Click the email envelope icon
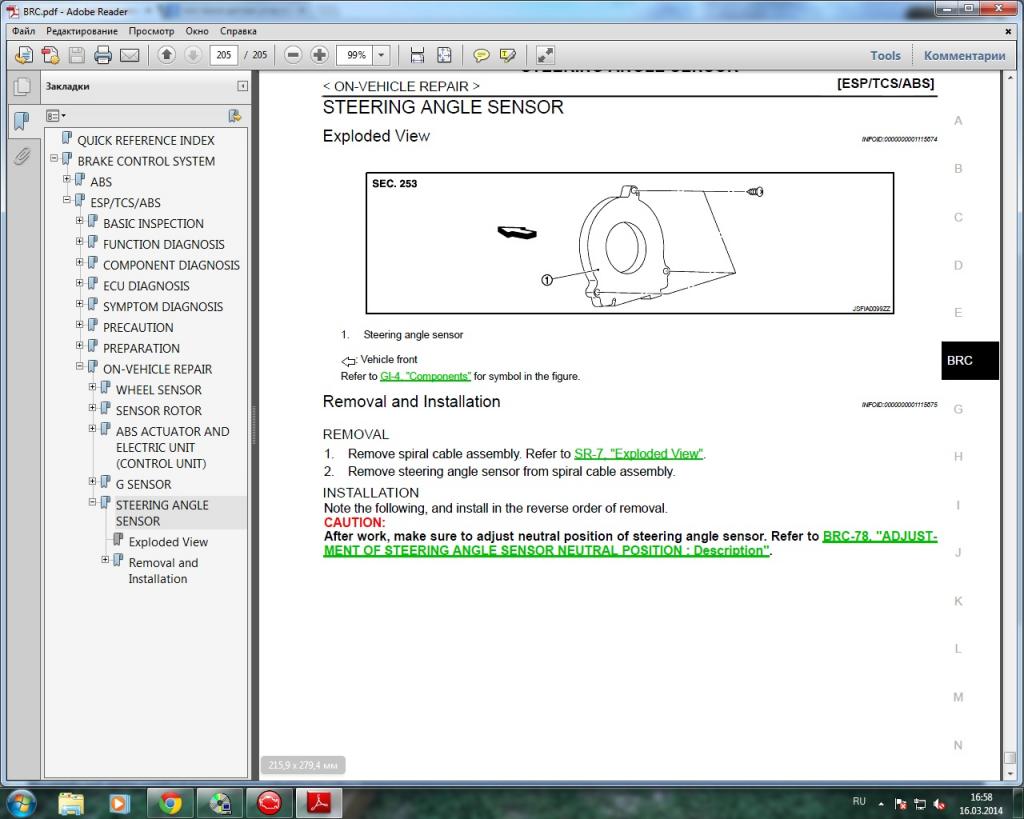1024x819 pixels. point(129,55)
